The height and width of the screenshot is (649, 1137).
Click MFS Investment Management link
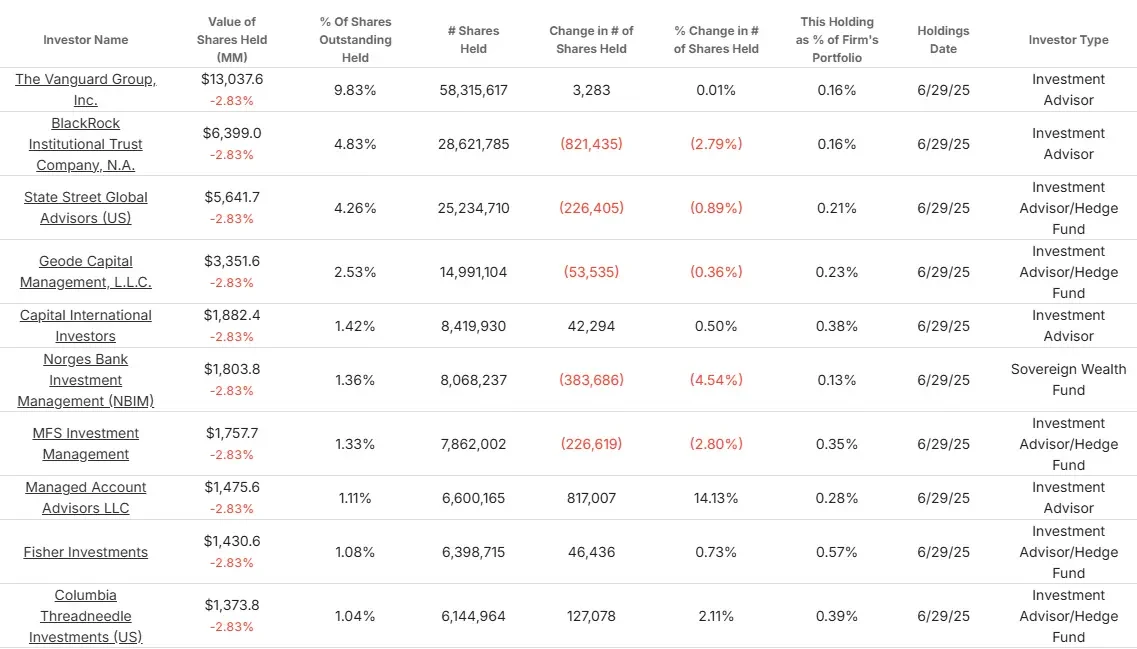click(x=86, y=443)
